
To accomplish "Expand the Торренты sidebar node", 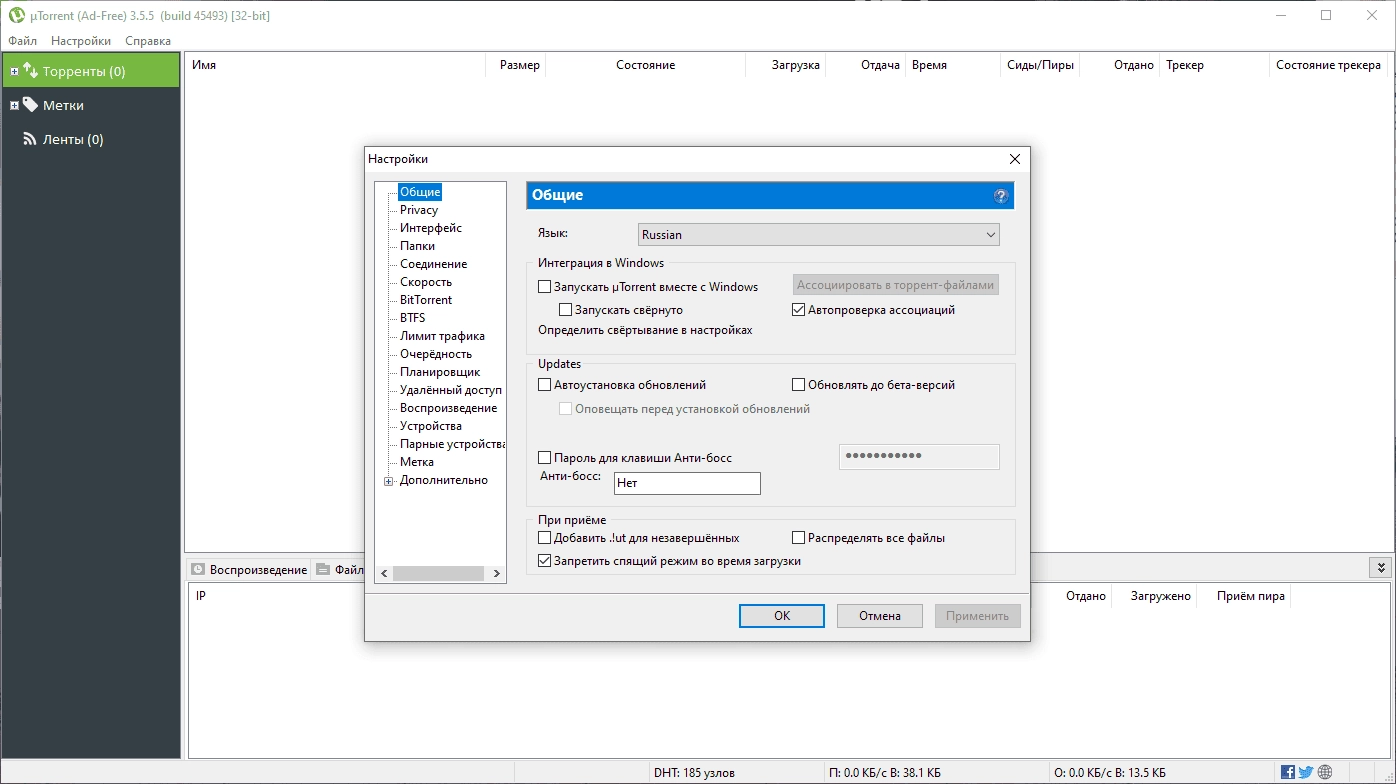I will (14, 72).
